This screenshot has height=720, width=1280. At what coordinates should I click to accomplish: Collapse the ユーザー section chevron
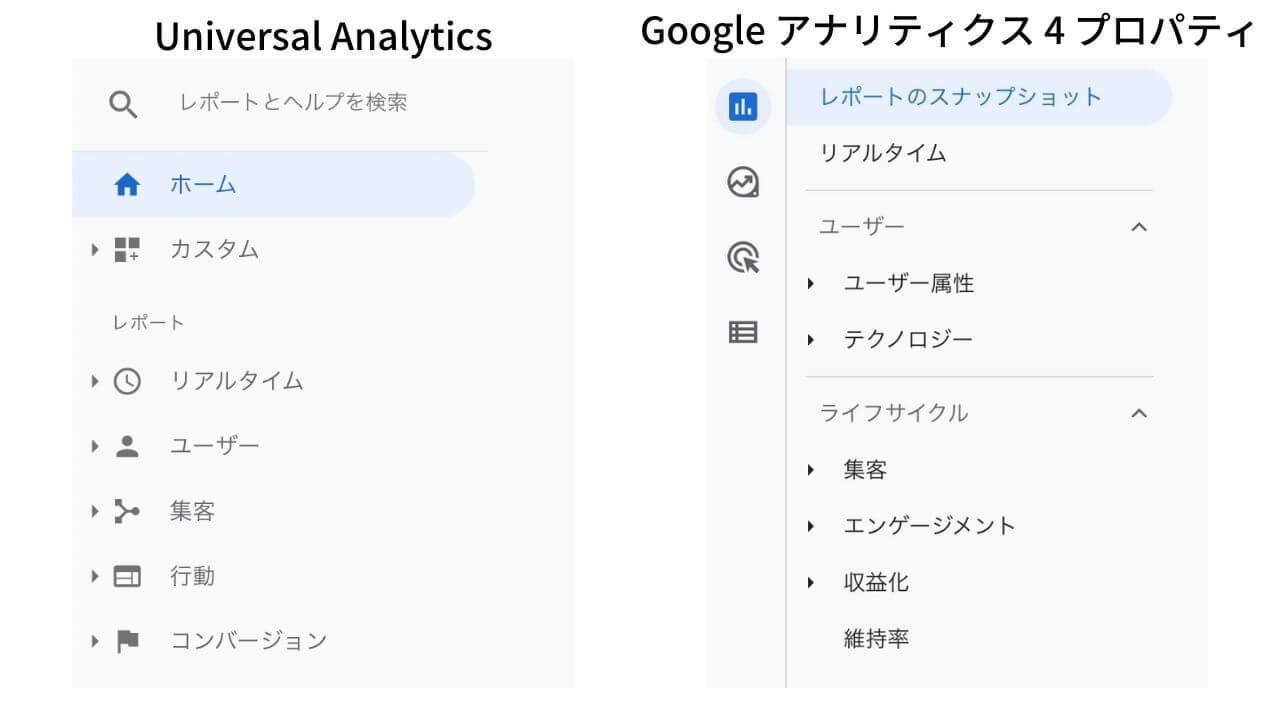tap(1138, 227)
